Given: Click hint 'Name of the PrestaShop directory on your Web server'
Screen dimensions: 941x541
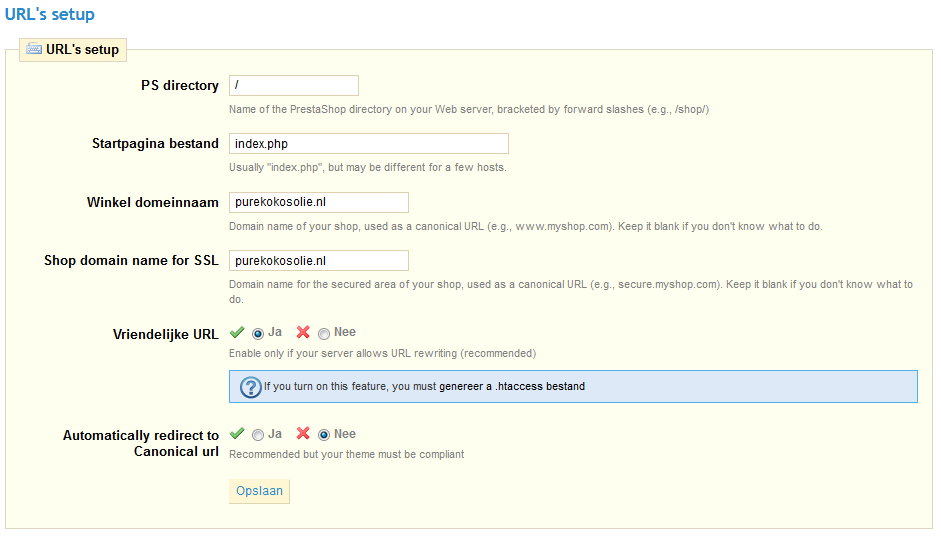Looking at the screenshot, I should point(469,109).
